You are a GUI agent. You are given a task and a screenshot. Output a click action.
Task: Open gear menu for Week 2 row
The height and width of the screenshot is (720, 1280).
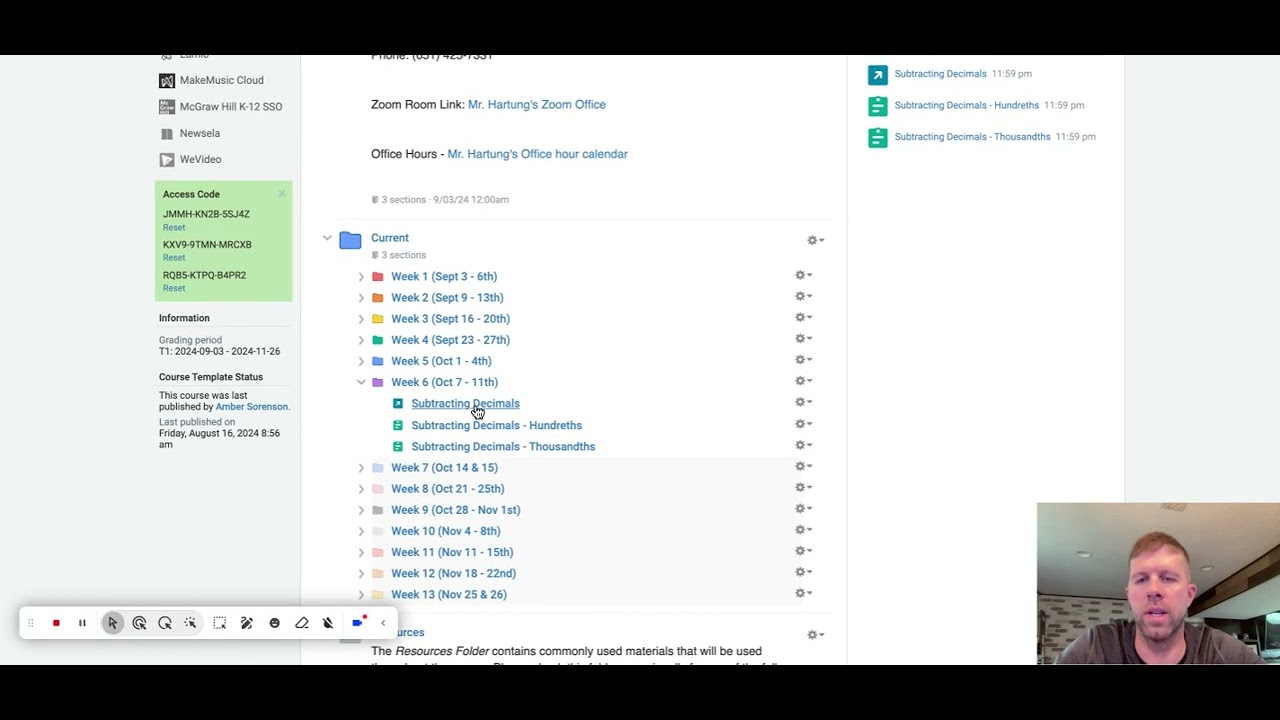click(x=803, y=296)
